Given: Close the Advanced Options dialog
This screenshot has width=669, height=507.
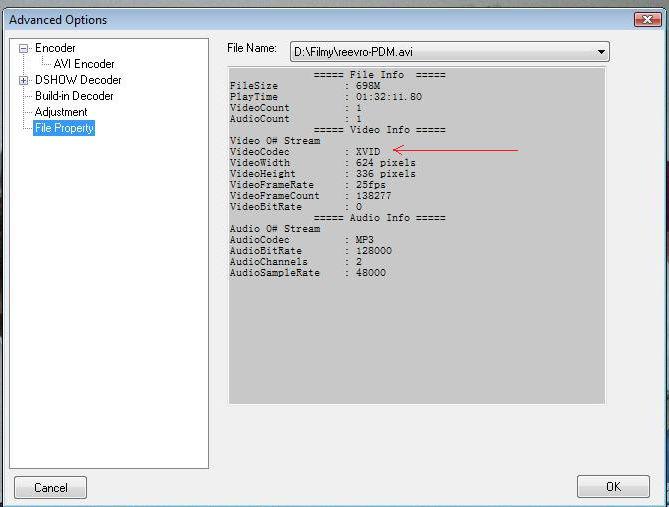Looking at the screenshot, I should 647,20.
